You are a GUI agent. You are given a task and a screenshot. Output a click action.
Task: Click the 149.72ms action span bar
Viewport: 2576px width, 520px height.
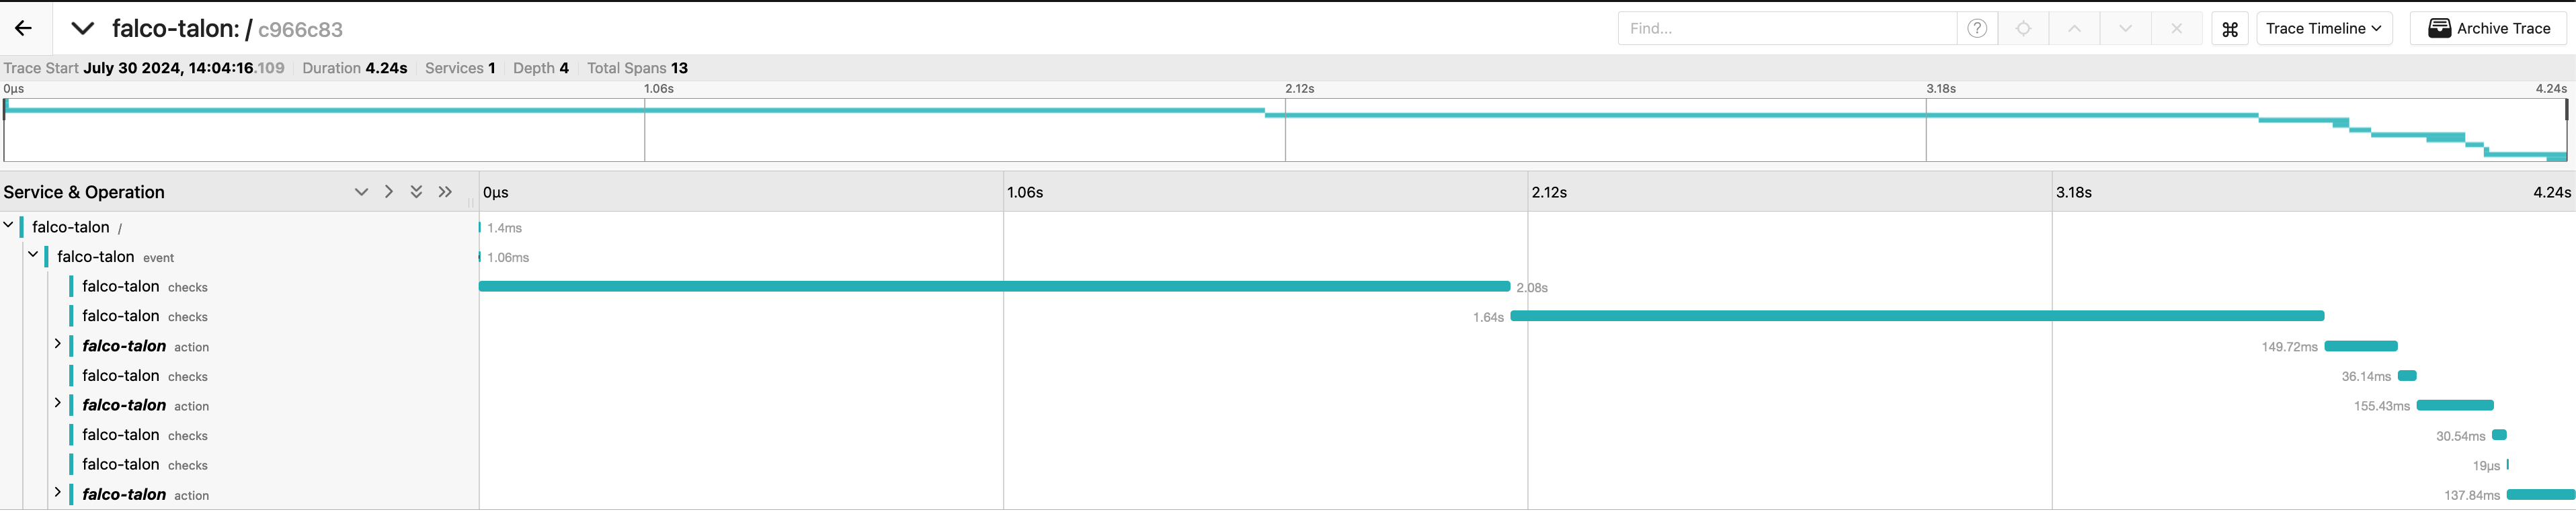point(2360,346)
